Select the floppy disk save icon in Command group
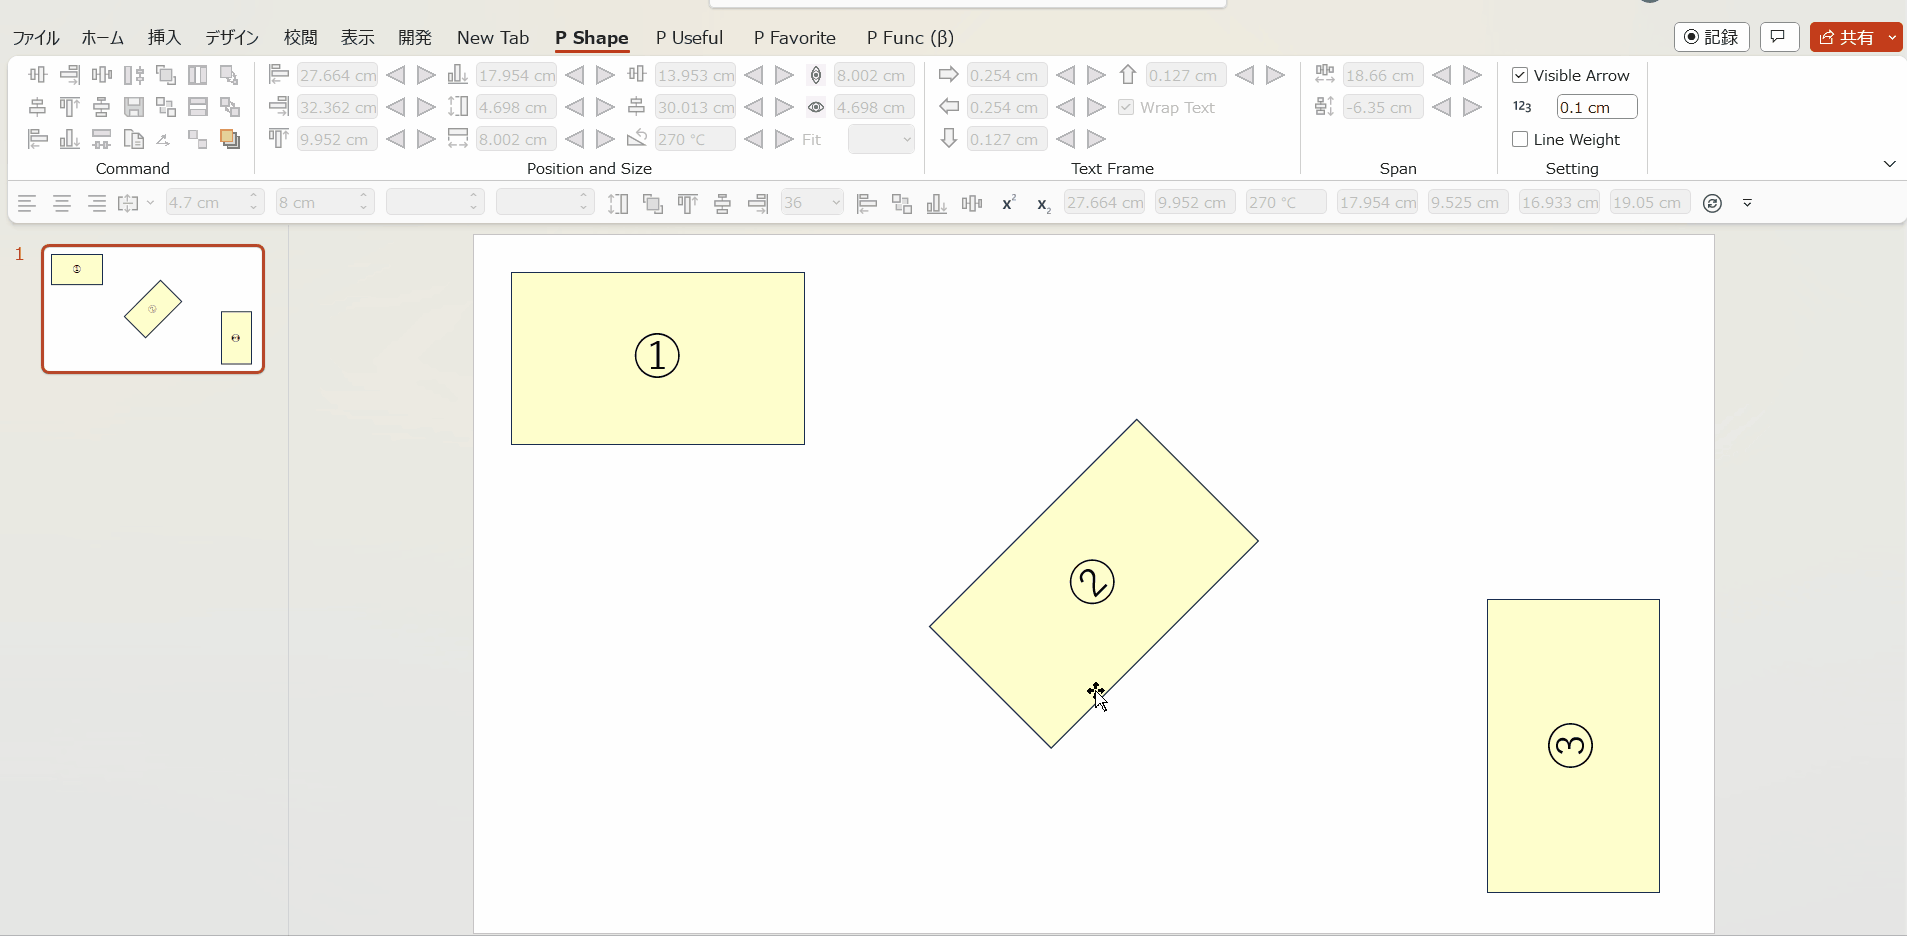Viewport: 1907px width, 936px height. [133, 107]
